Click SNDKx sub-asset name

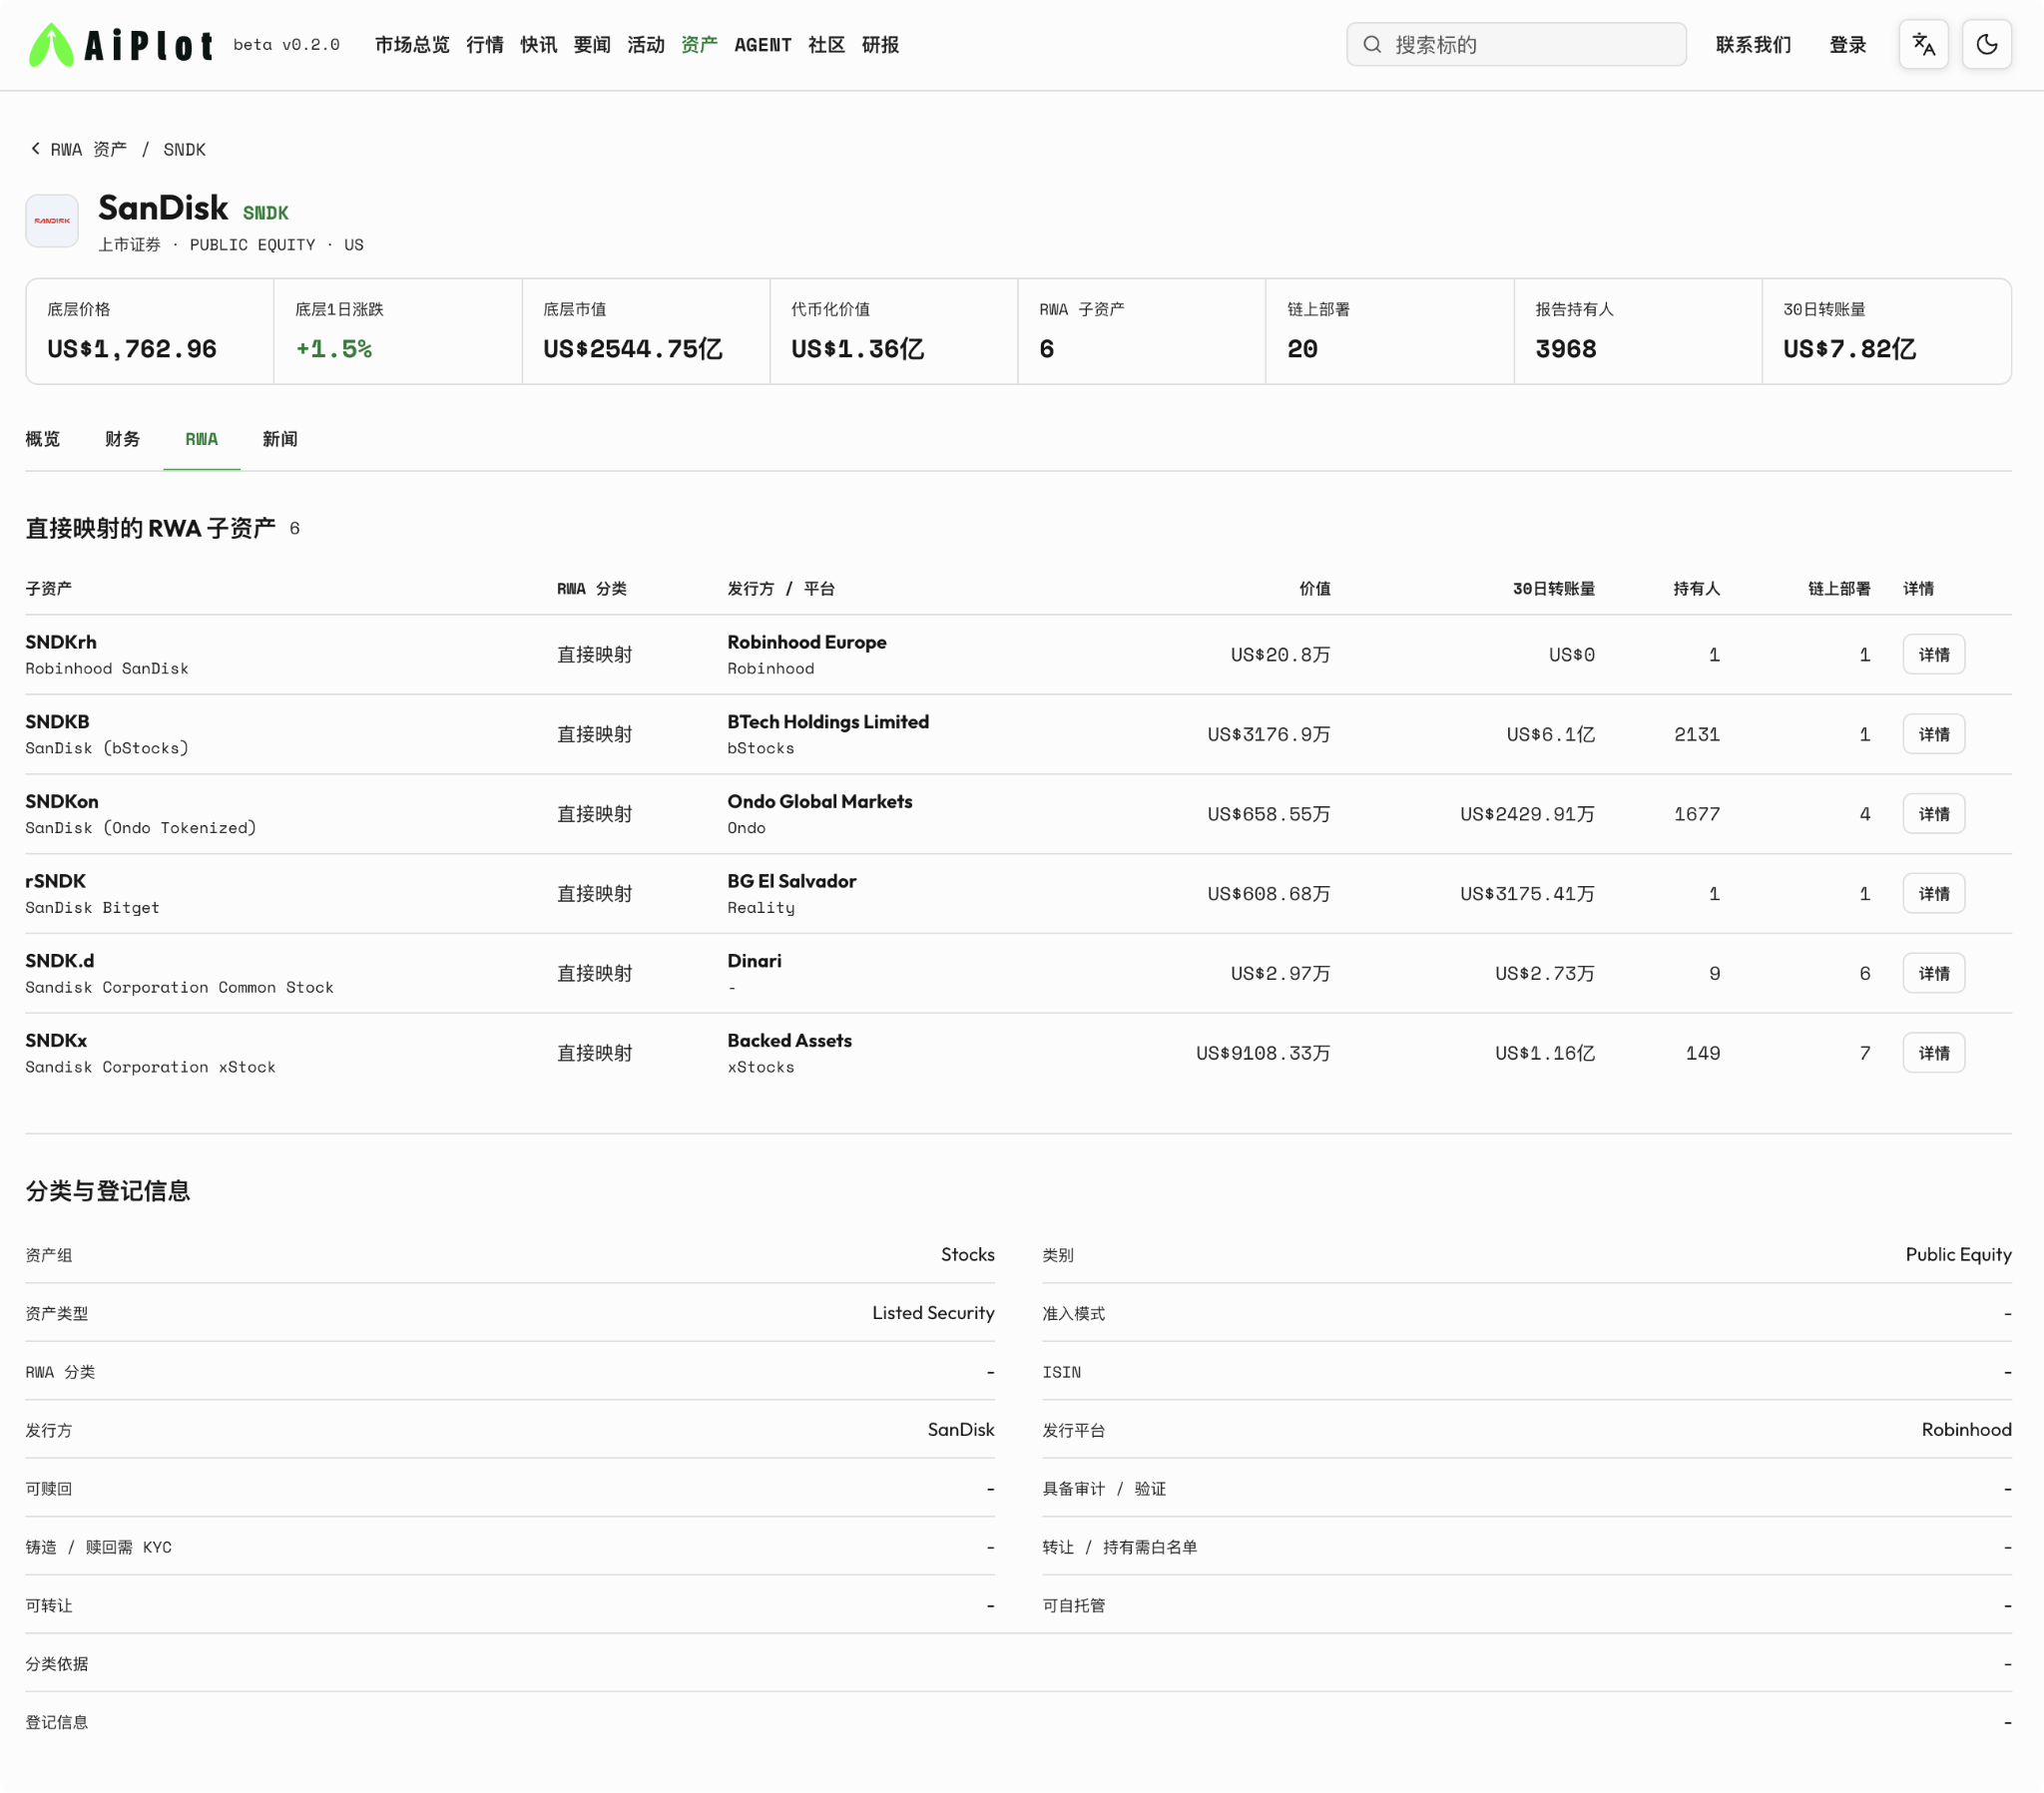tap(56, 1041)
